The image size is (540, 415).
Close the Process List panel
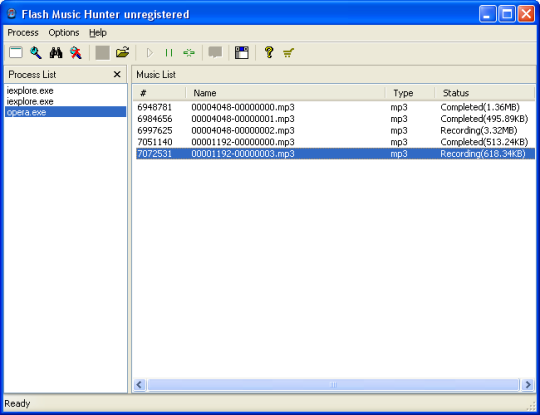coord(117,74)
